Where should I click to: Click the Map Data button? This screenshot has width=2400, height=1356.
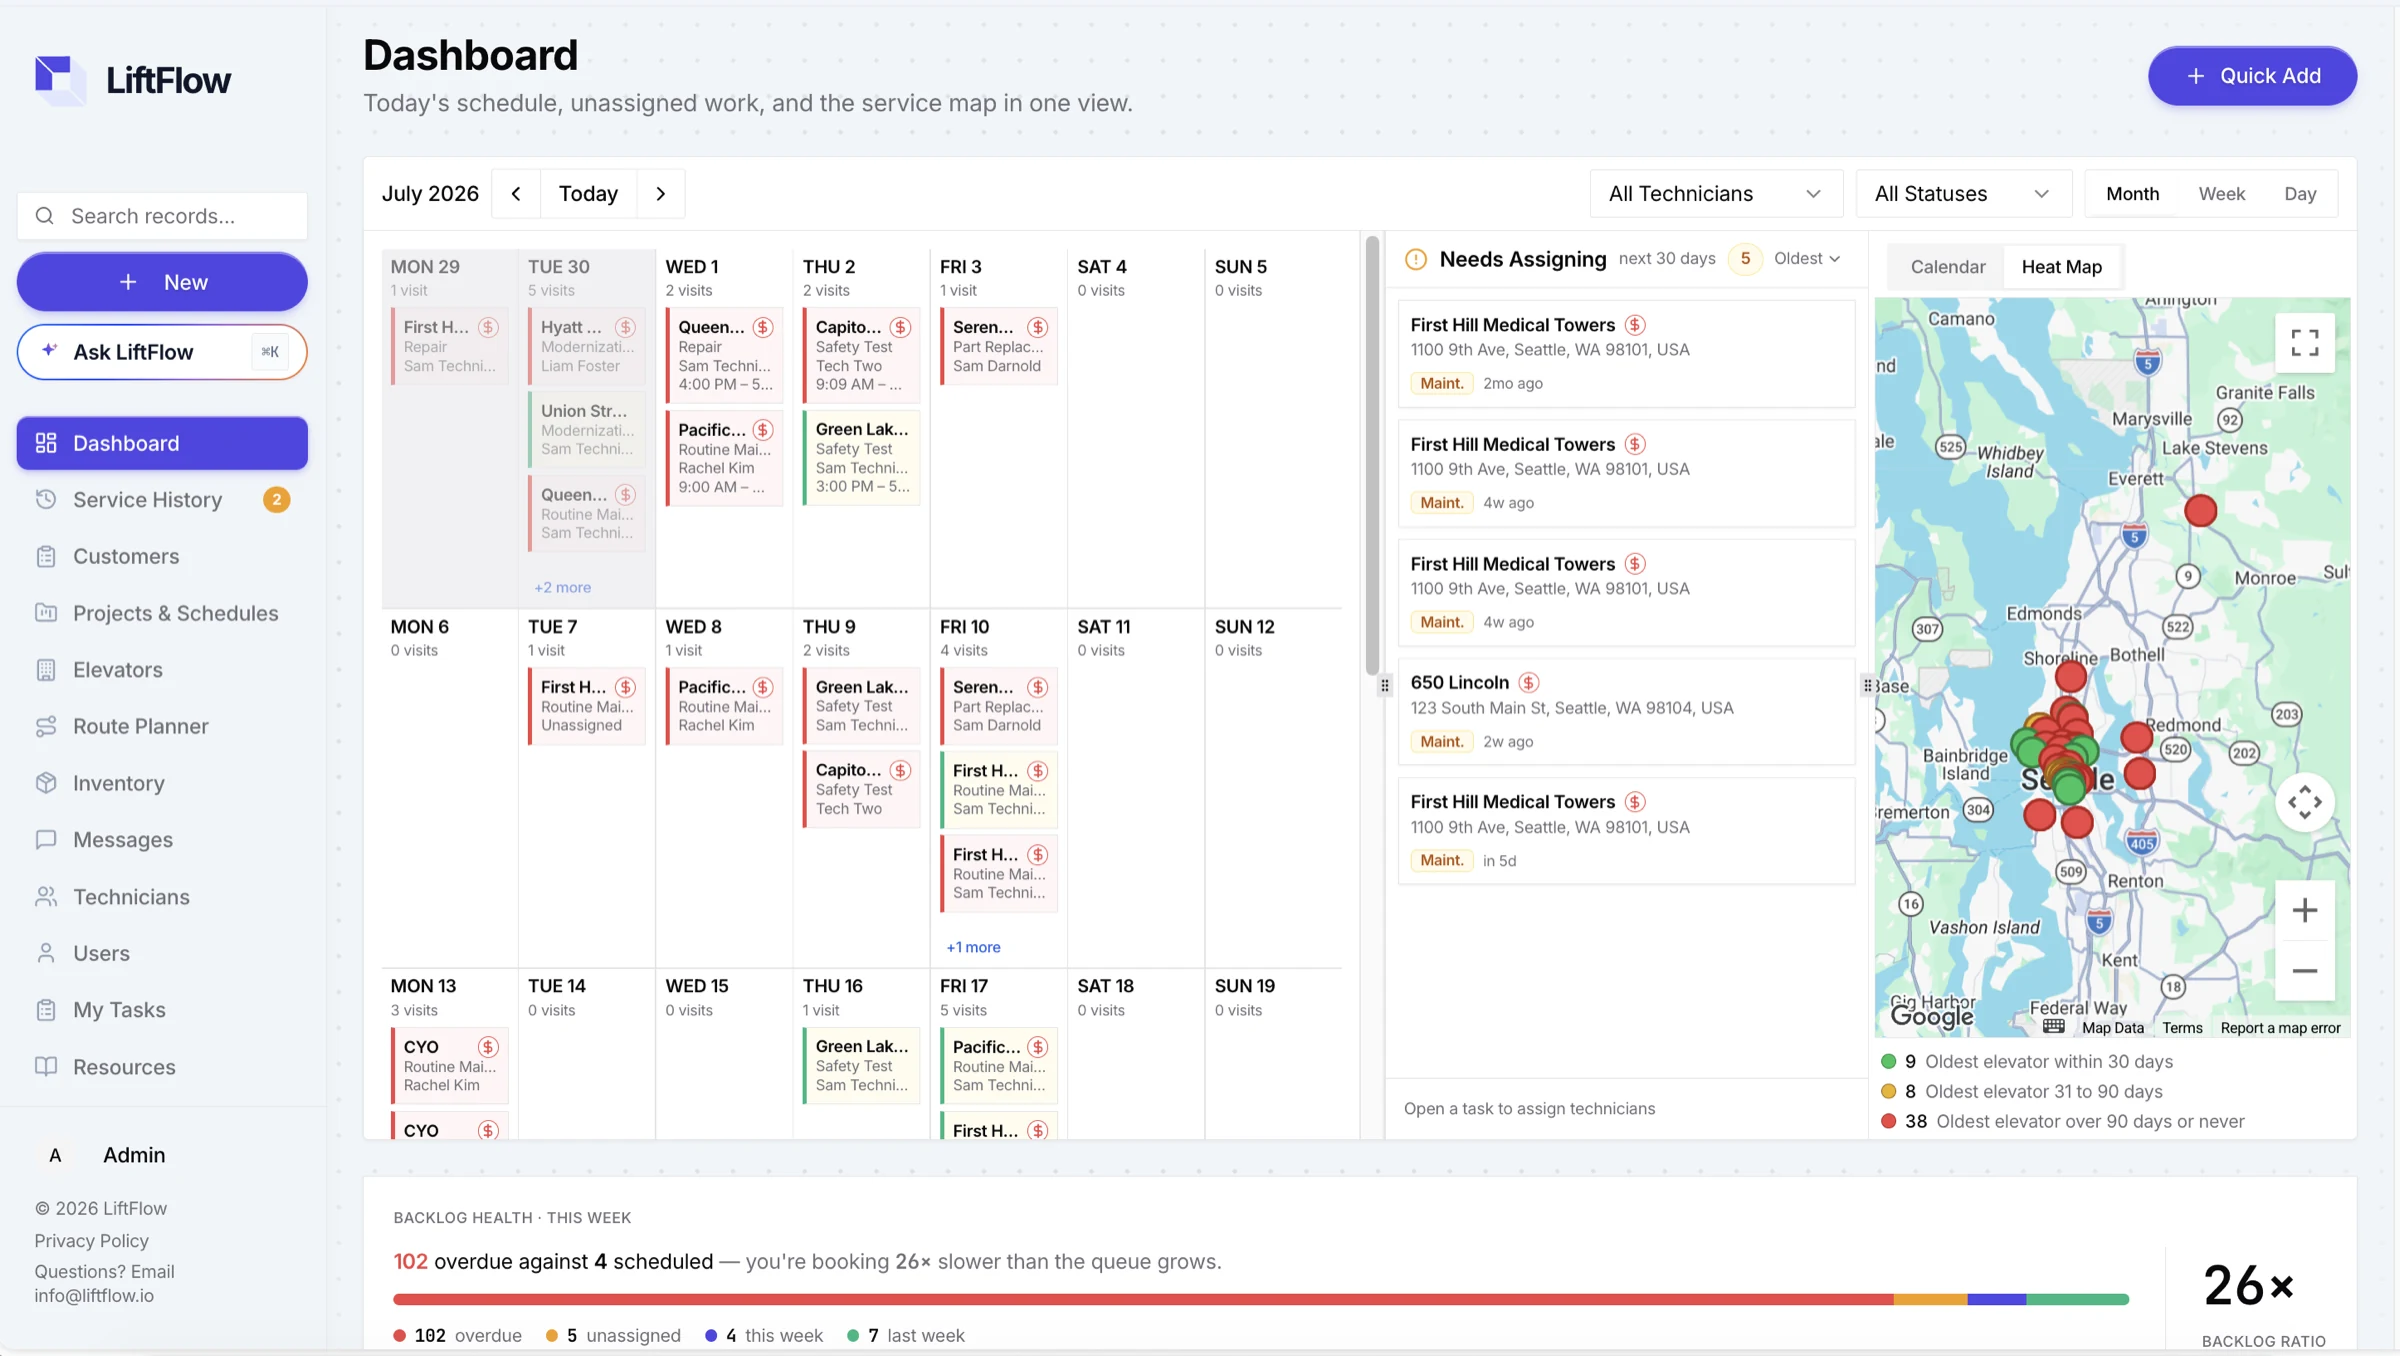2112,1028
